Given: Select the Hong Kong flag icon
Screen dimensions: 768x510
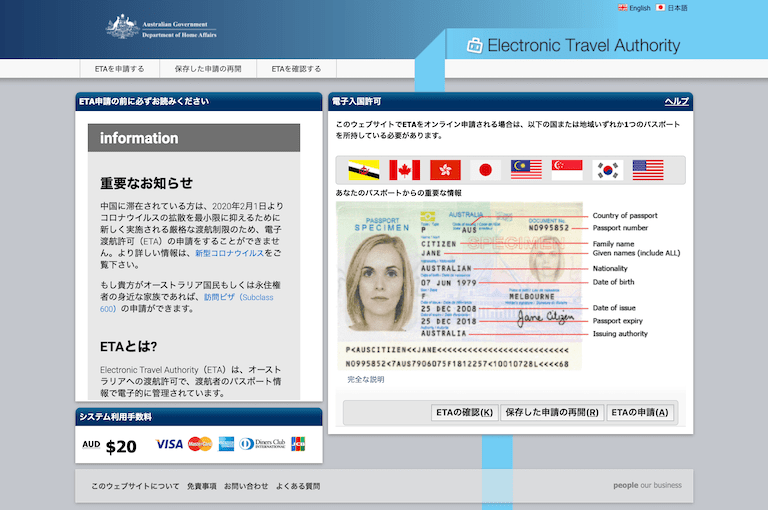Looking at the screenshot, I should pos(445,170).
